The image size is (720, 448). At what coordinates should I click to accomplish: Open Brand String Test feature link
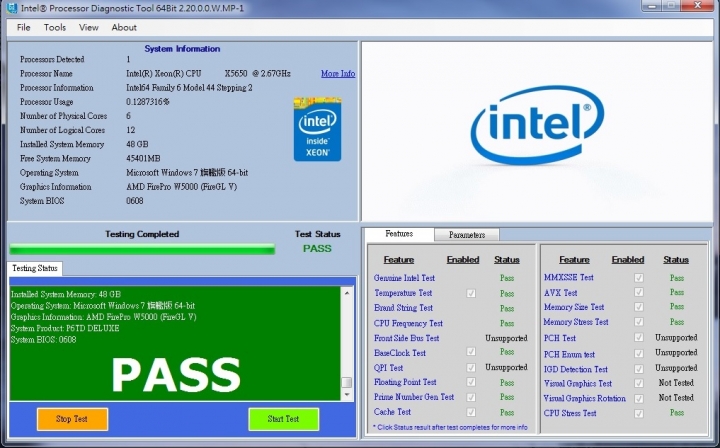[x=403, y=308]
